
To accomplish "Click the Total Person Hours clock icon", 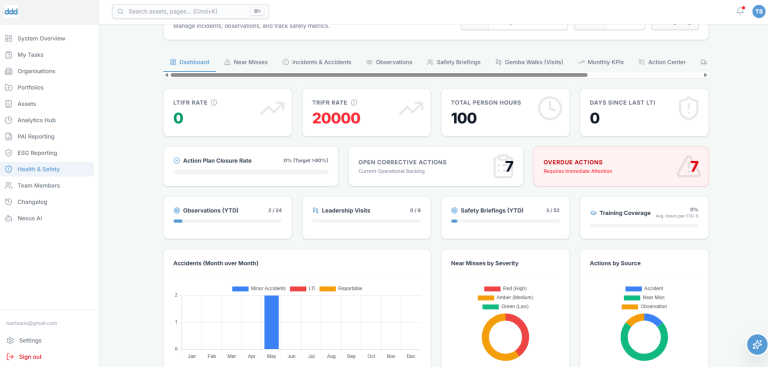I will pos(550,108).
